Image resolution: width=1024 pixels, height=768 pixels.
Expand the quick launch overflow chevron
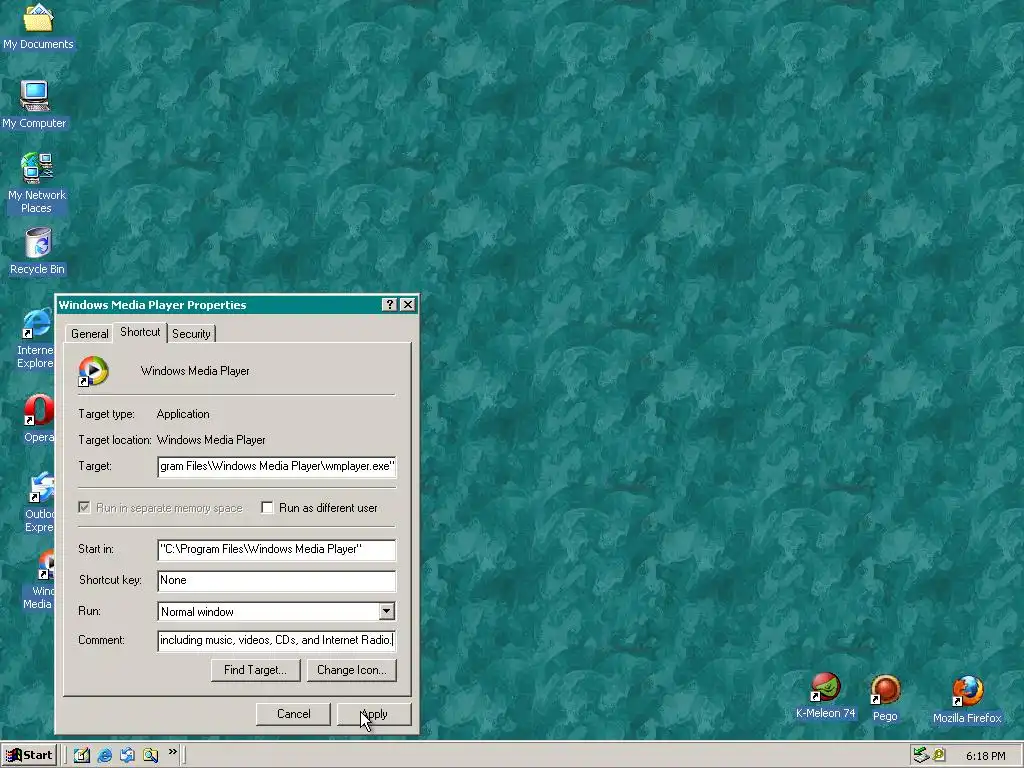[x=172, y=752]
